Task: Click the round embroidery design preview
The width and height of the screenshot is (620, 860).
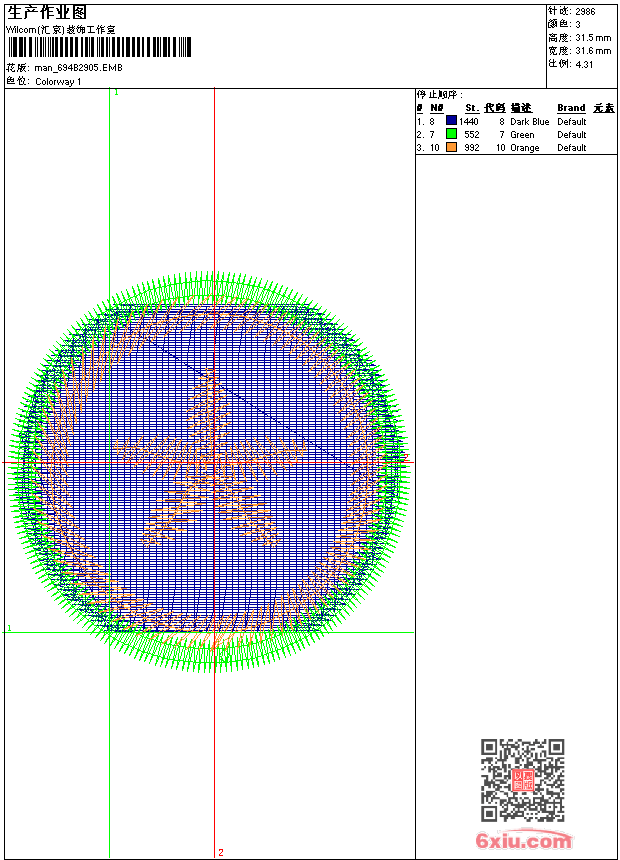Action: tap(210, 472)
